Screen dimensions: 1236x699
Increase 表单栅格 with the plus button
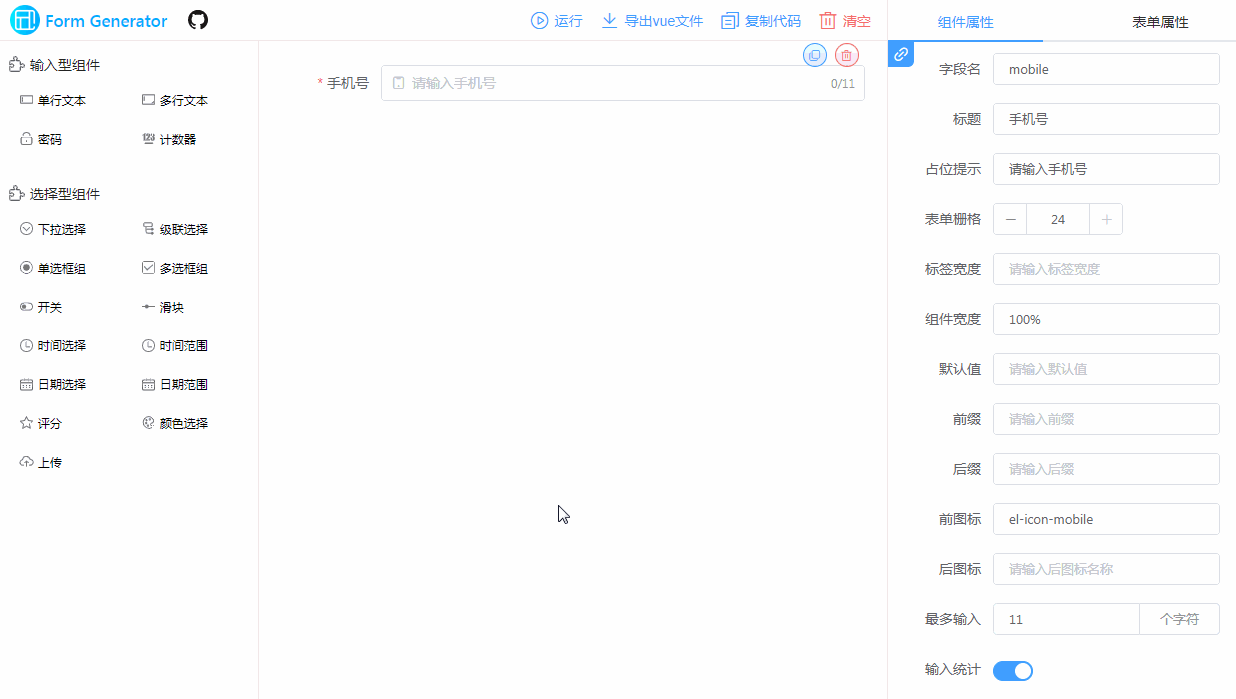coord(1105,219)
